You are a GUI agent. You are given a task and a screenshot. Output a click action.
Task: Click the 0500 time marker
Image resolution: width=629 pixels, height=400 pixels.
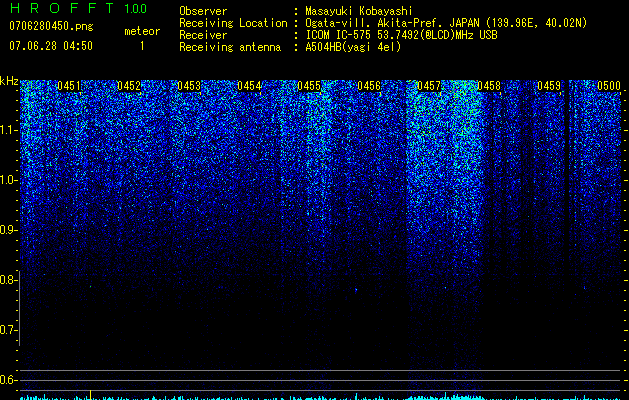(609, 86)
